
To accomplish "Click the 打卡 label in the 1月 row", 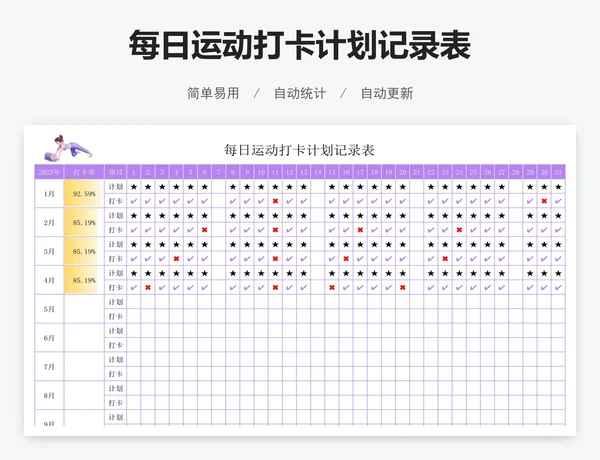I will click(116, 201).
